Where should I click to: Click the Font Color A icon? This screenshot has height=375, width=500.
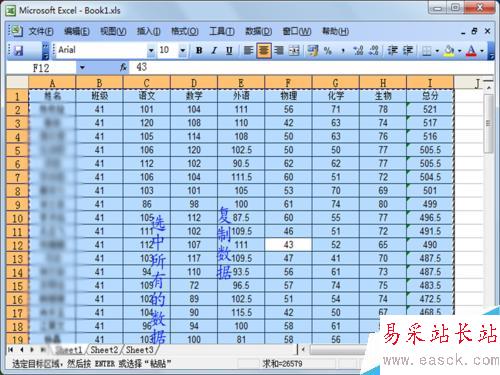coord(471,51)
